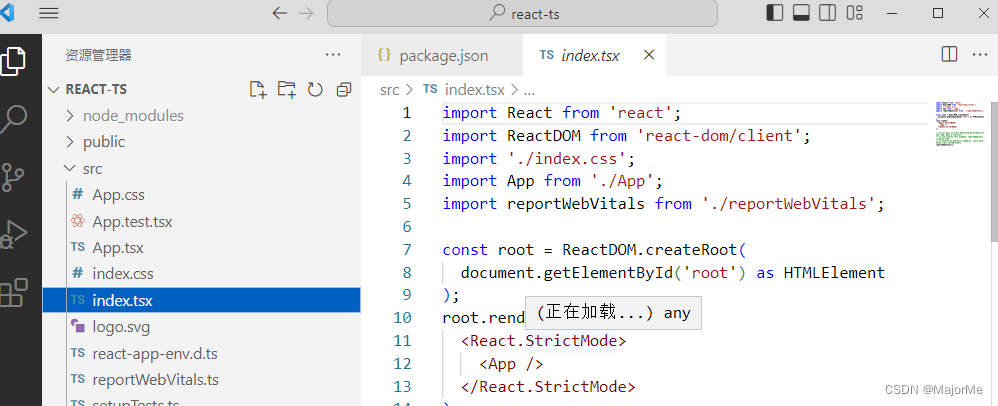
Task: Toggle primary side bar layout icon
Action: coord(775,13)
